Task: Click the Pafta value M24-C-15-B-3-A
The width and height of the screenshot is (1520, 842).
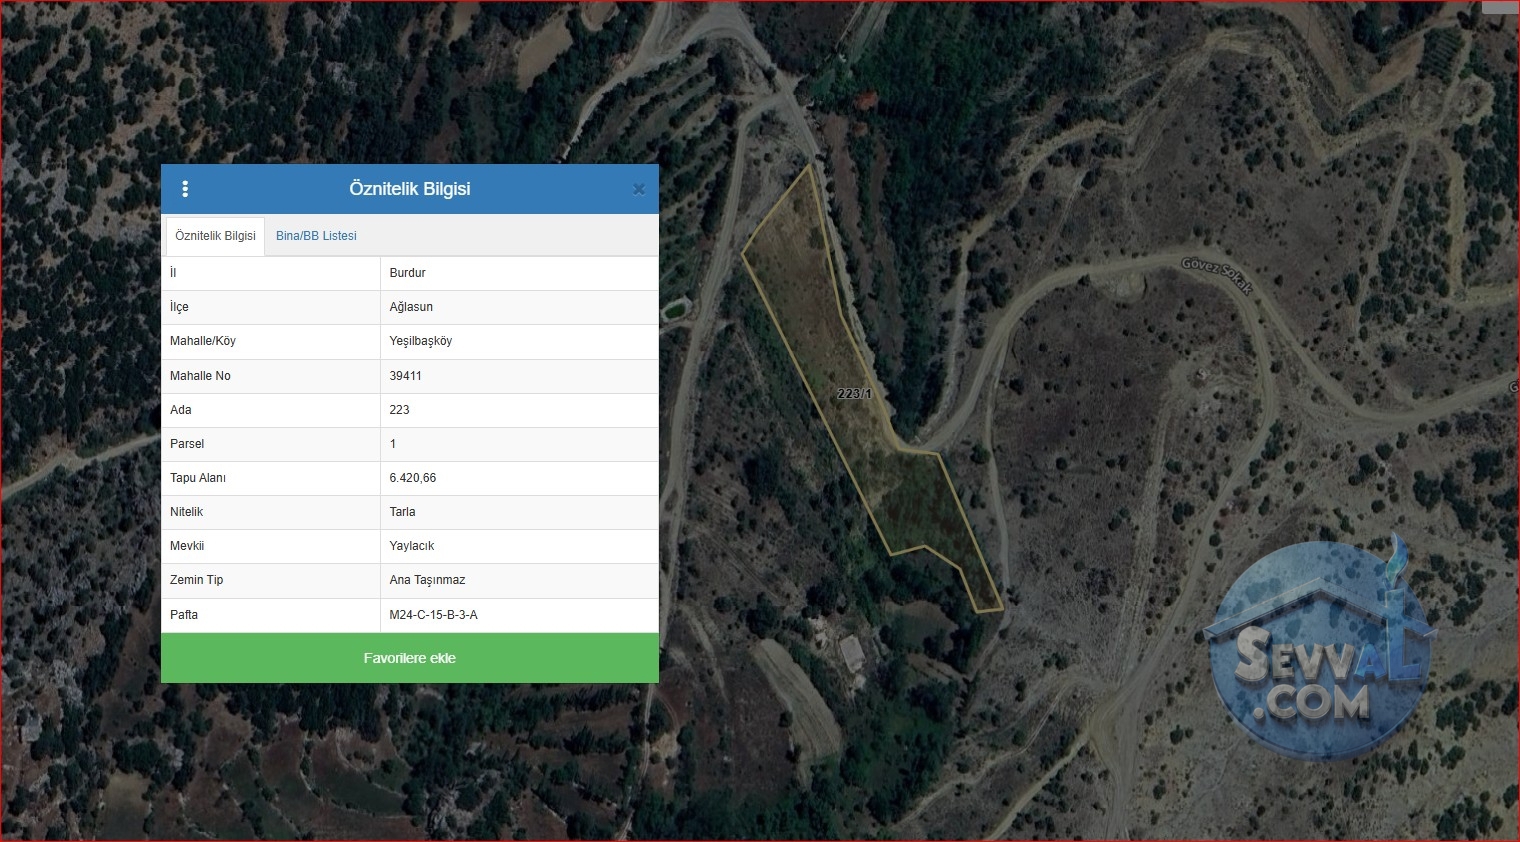Action: coord(433,615)
